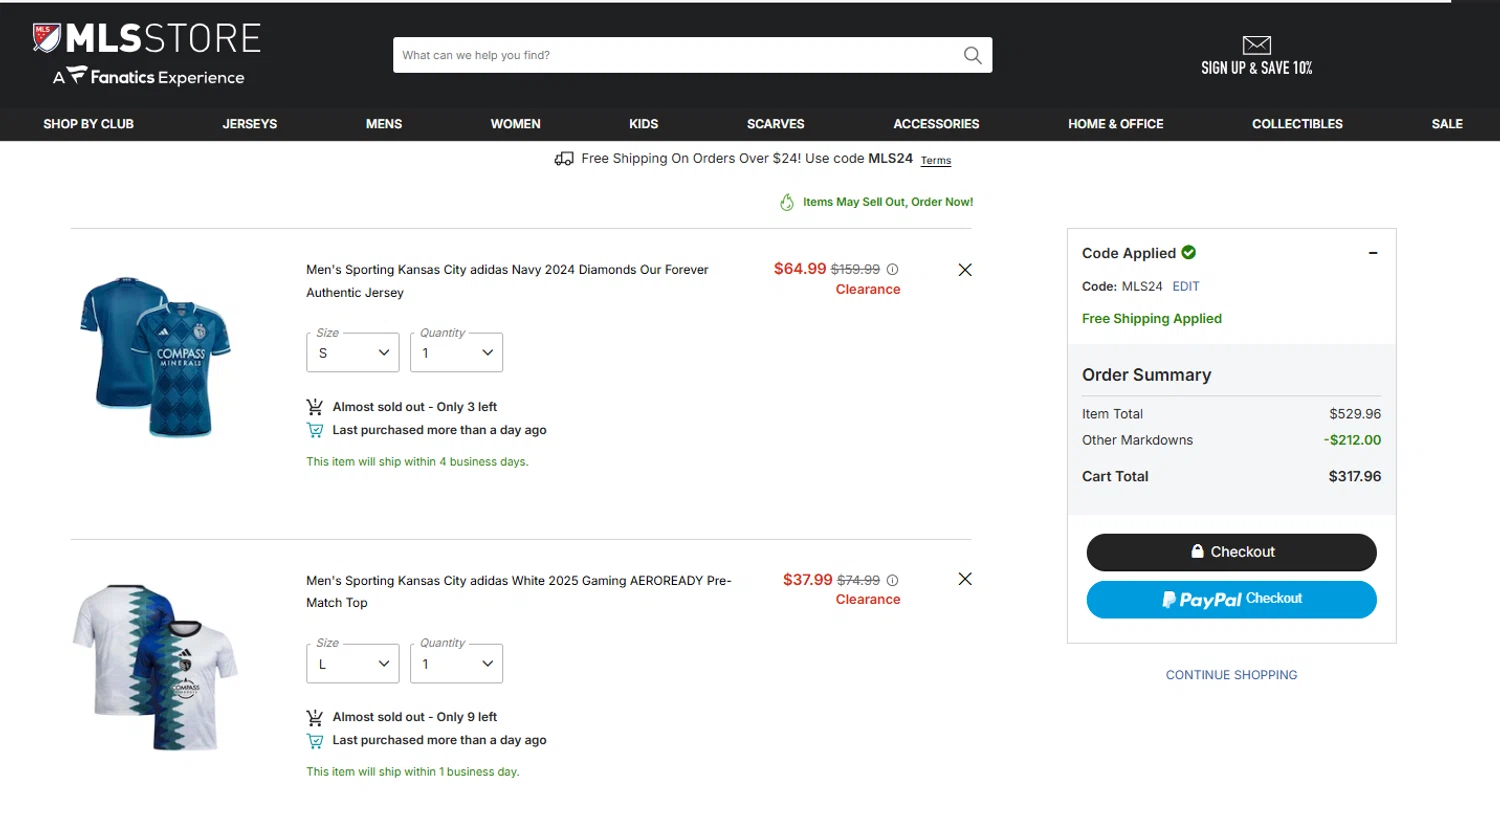Screen dimensions: 1500x820
Task: Remove the Navy Diamonds jersey from cart
Action: point(965,270)
